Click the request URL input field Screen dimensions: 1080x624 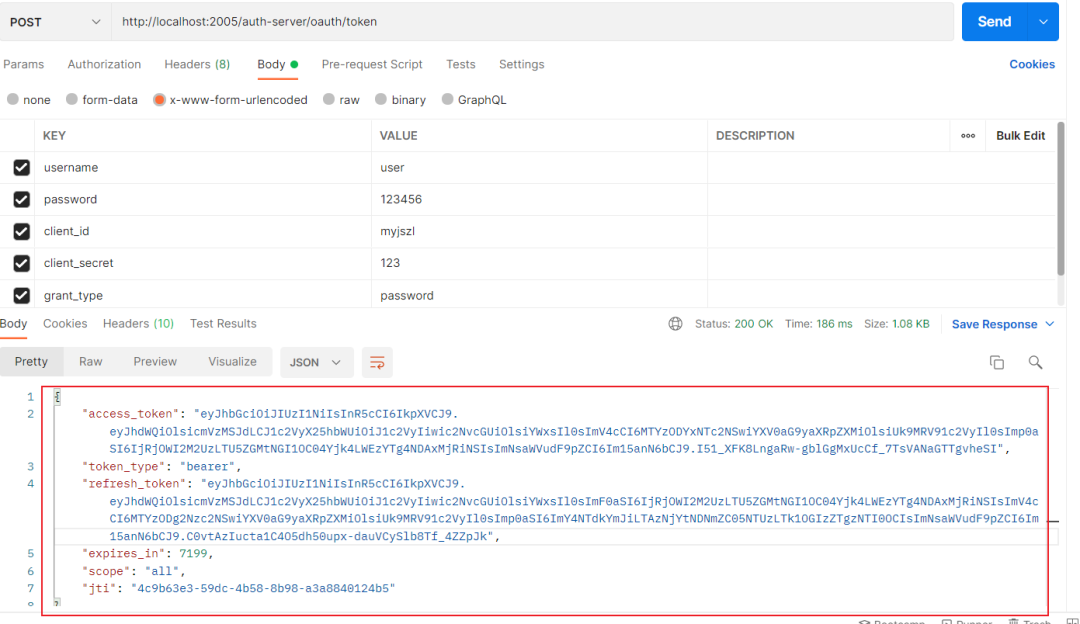532,22
